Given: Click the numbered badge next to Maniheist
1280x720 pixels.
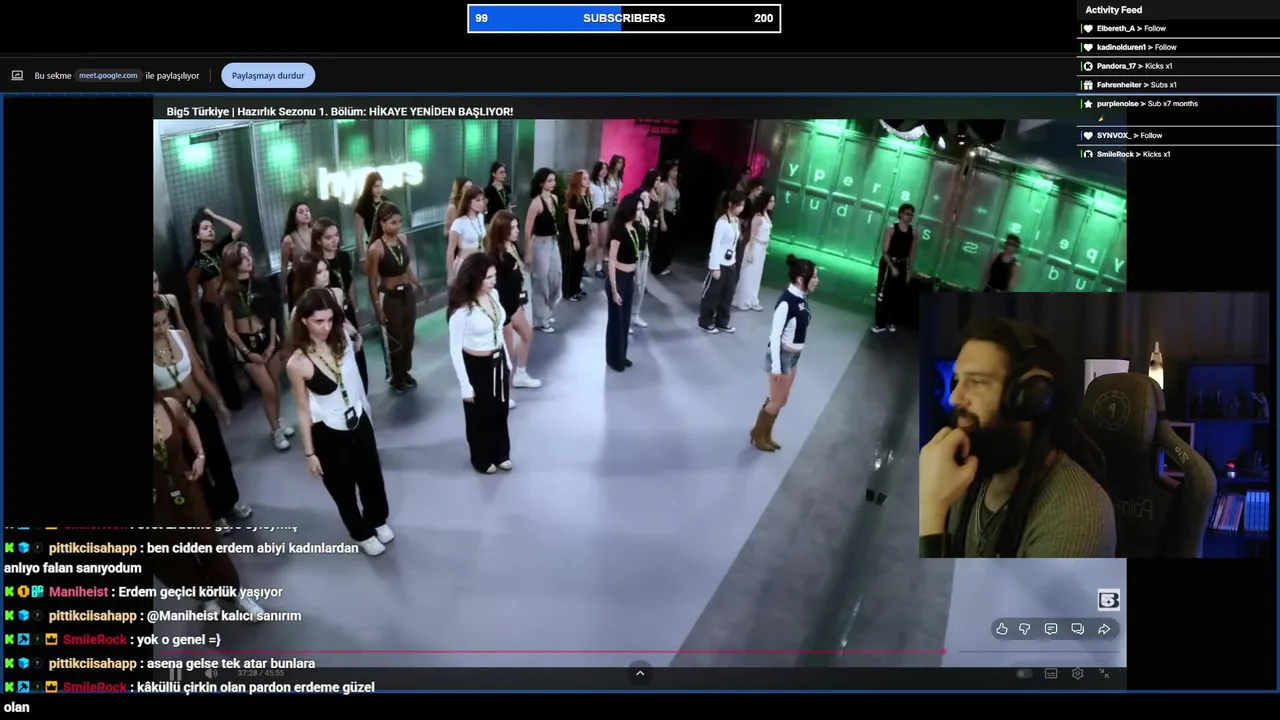Looking at the screenshot, I should [x=23, y=592].
